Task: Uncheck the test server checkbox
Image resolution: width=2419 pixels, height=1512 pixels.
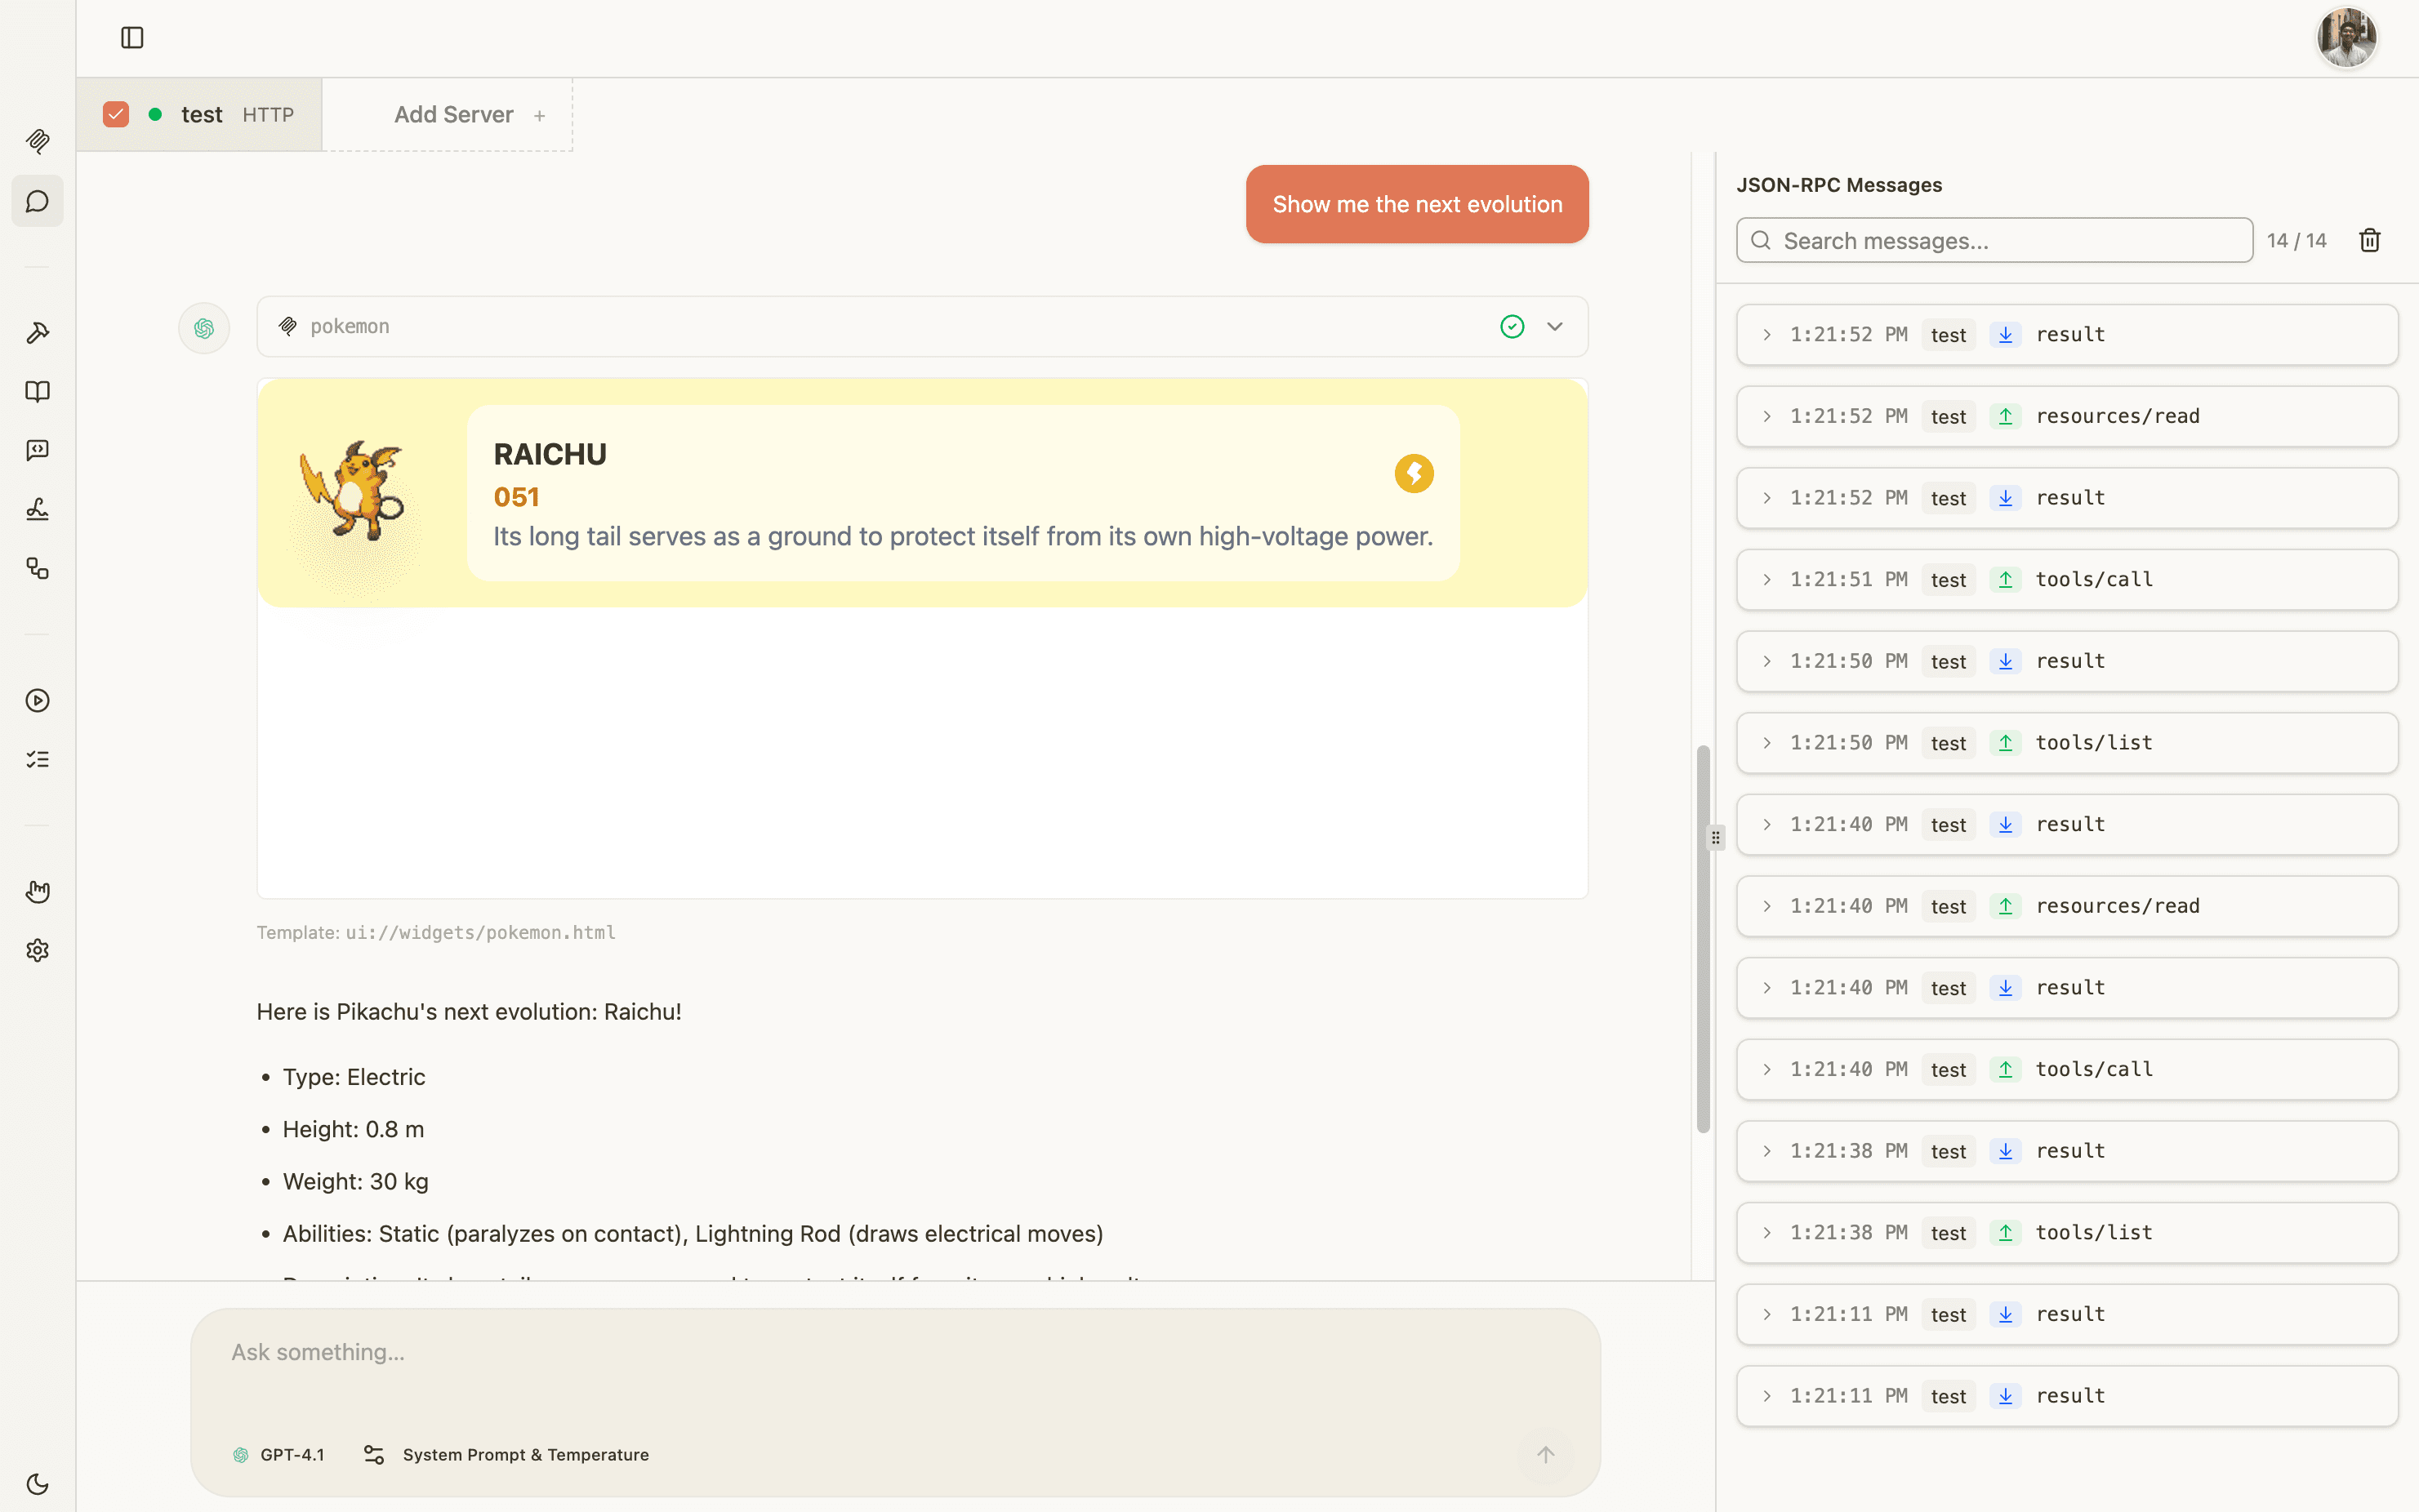Action: coord(116,115)
